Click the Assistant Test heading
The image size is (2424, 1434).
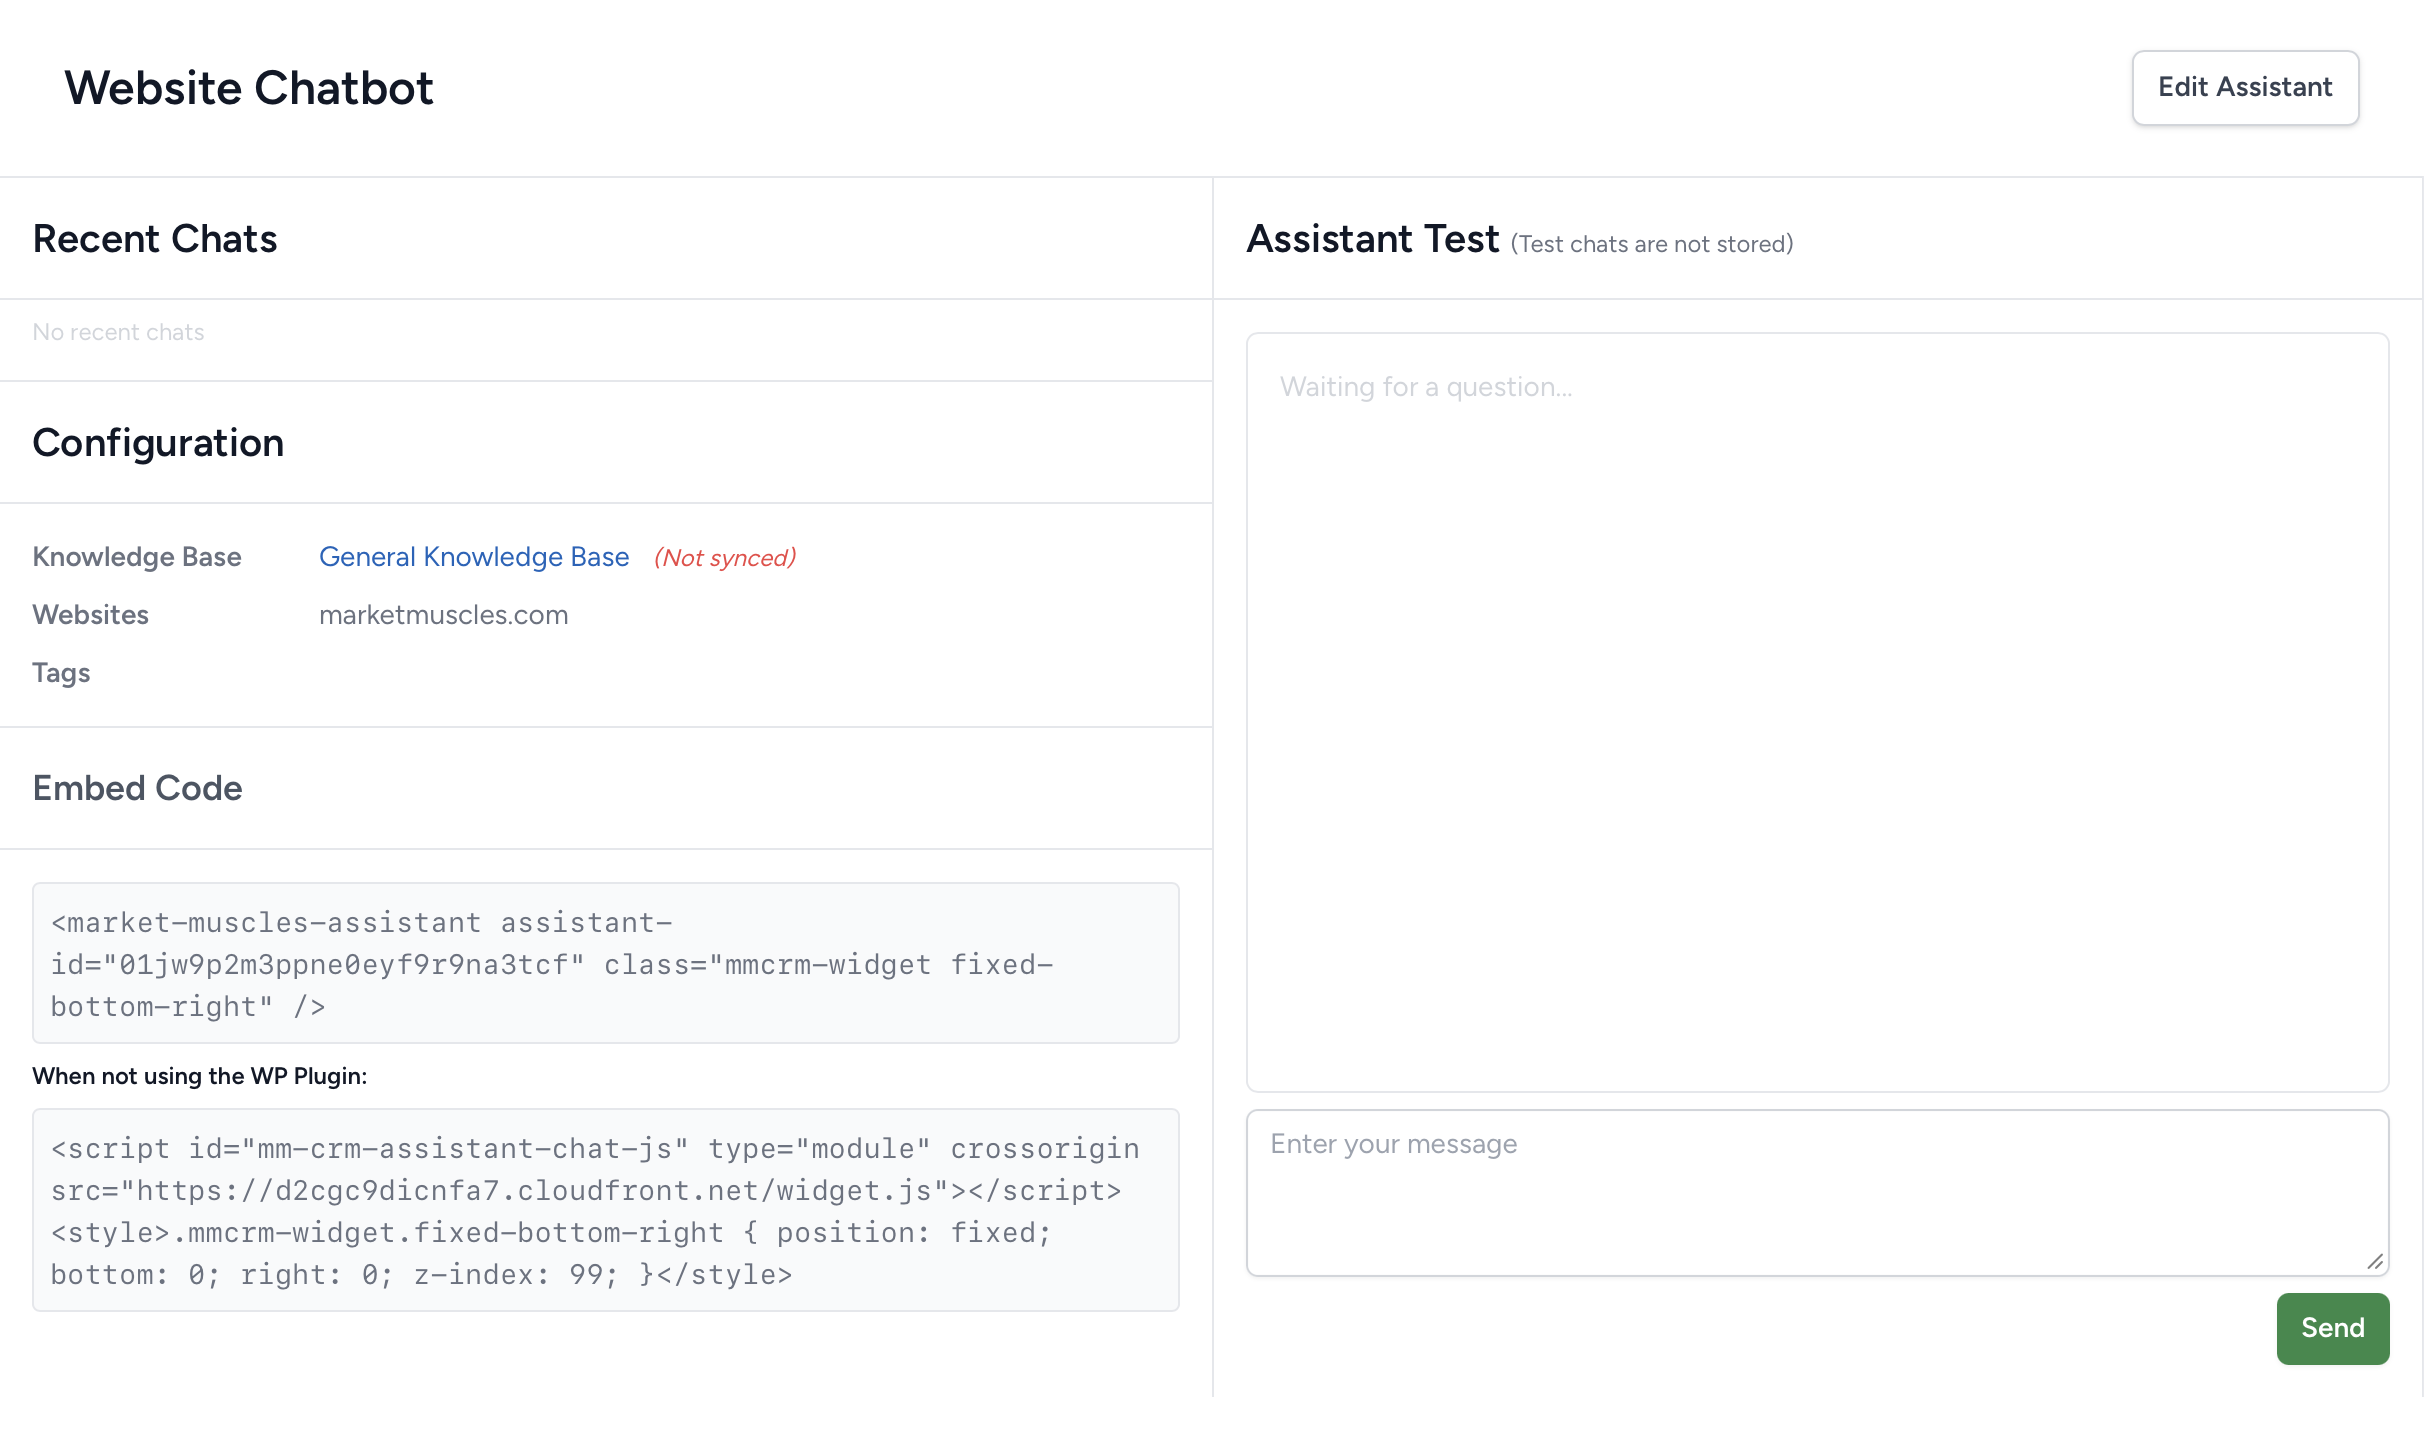click(1372, 239)
